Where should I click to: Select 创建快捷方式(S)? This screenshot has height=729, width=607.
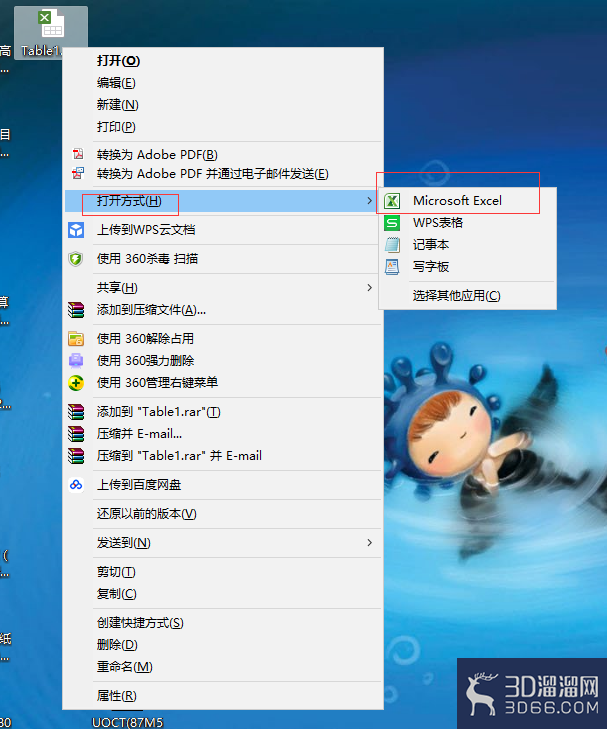(x=223, y=623)
